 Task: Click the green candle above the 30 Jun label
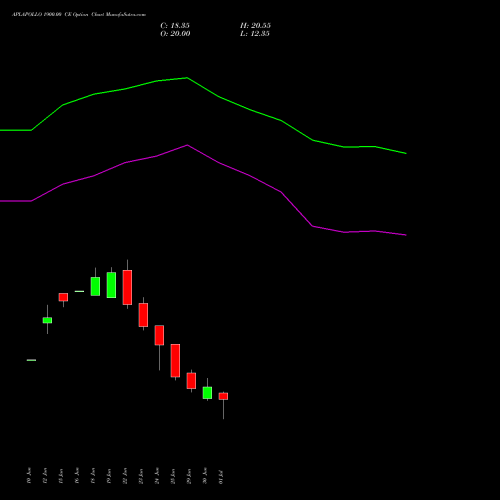tap(207, 393)
